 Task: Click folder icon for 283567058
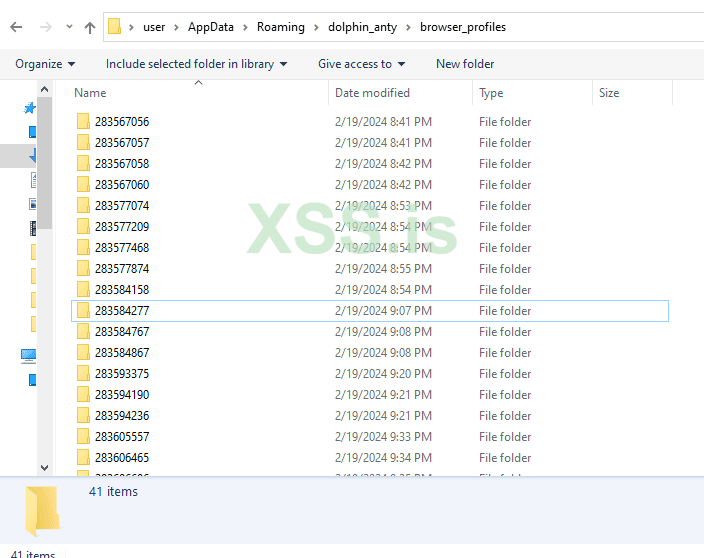coord(83,163)
